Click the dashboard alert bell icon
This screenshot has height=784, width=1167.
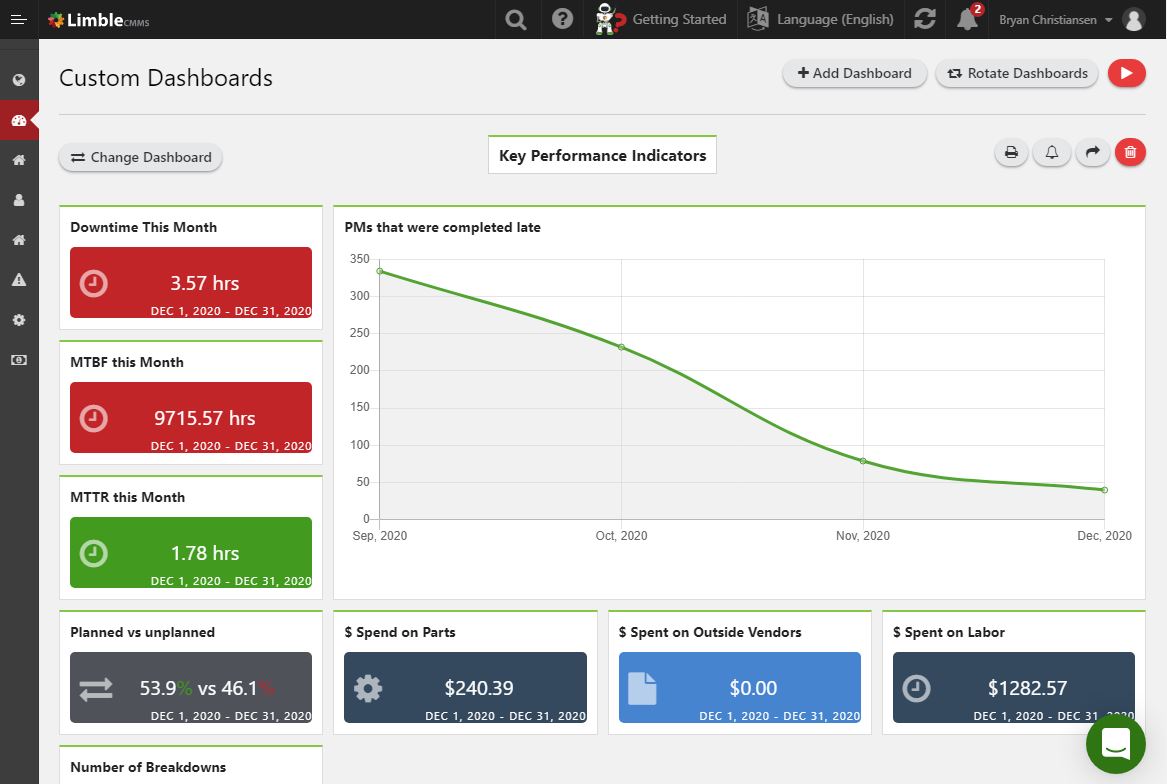pyautogui.click(x=1051, y=152)
